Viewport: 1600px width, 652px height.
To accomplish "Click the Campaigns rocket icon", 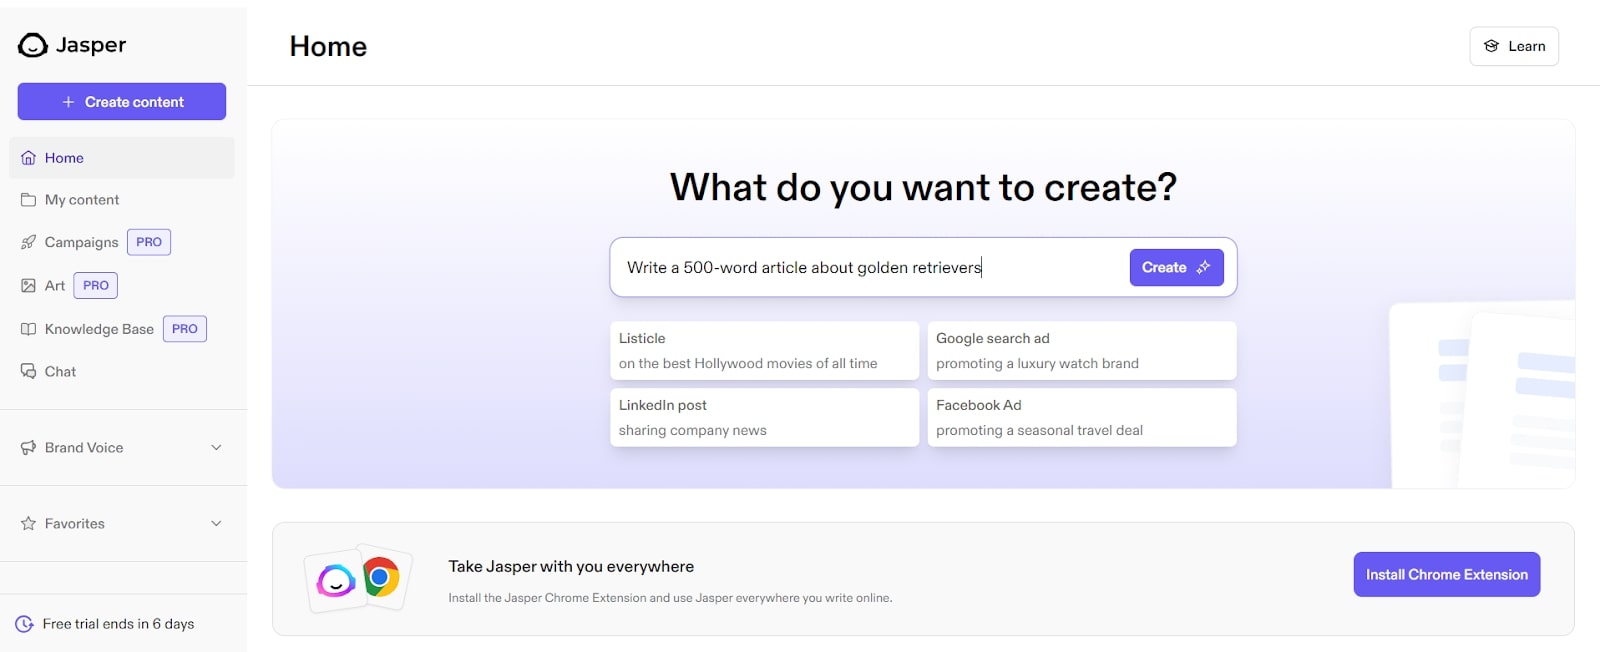I will [x=28, y=242].
